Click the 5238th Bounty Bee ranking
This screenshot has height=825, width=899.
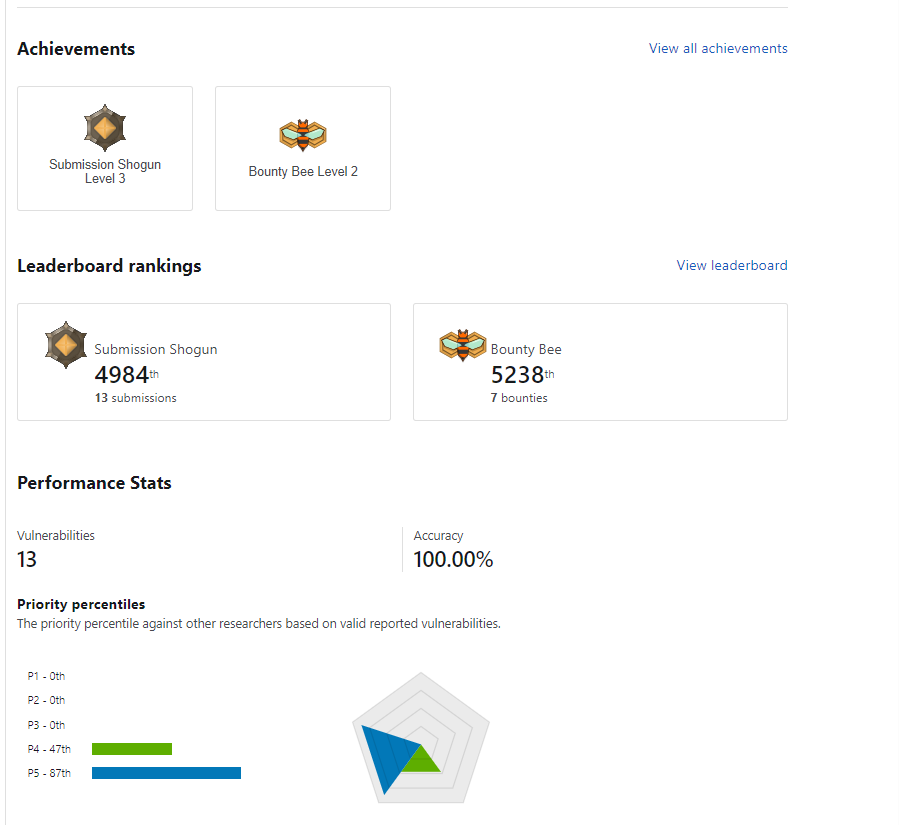pyautogui.click(x=518, y=375)
